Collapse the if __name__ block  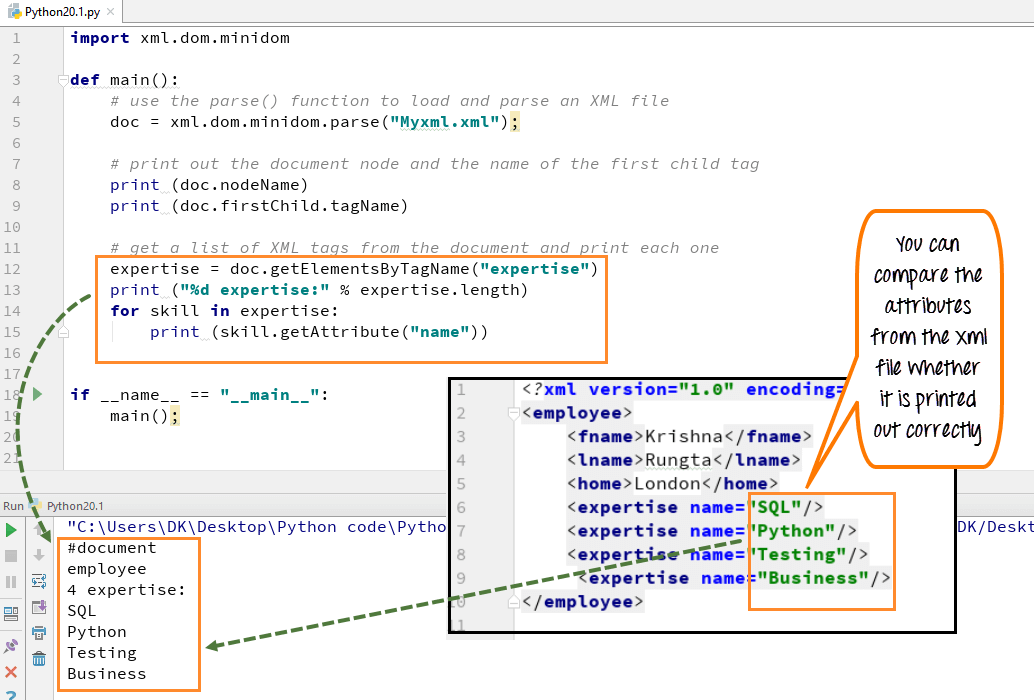(x=61, y=393)
